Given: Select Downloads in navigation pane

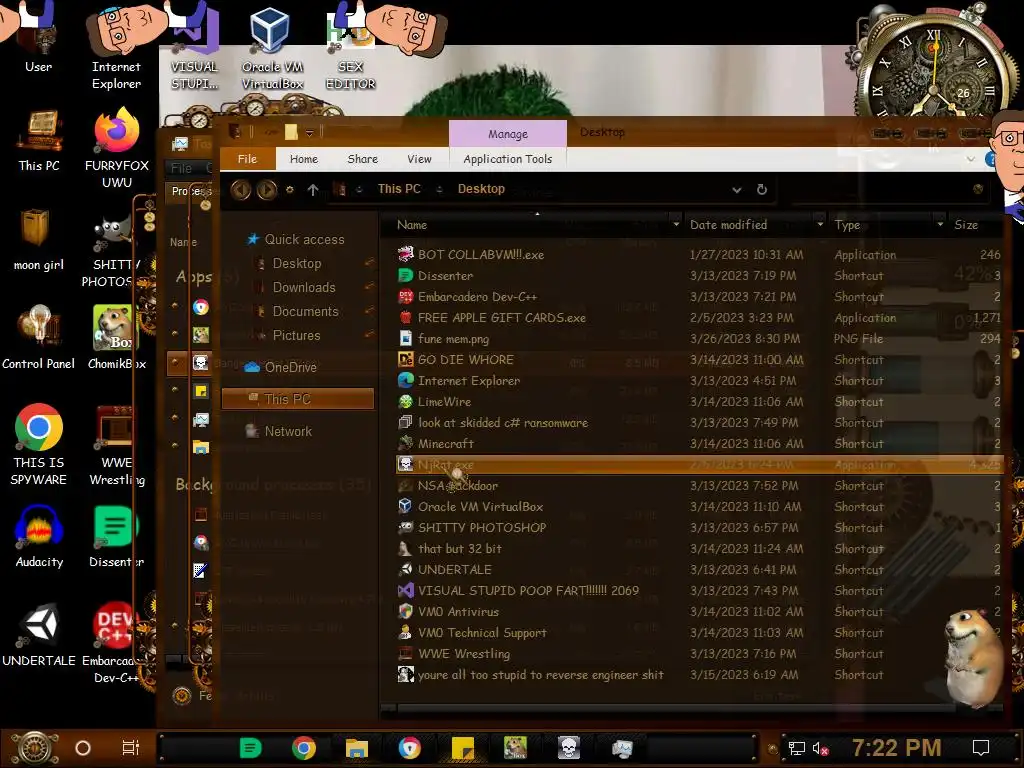Looking at the screenshot, I should (x=304, y=287).
